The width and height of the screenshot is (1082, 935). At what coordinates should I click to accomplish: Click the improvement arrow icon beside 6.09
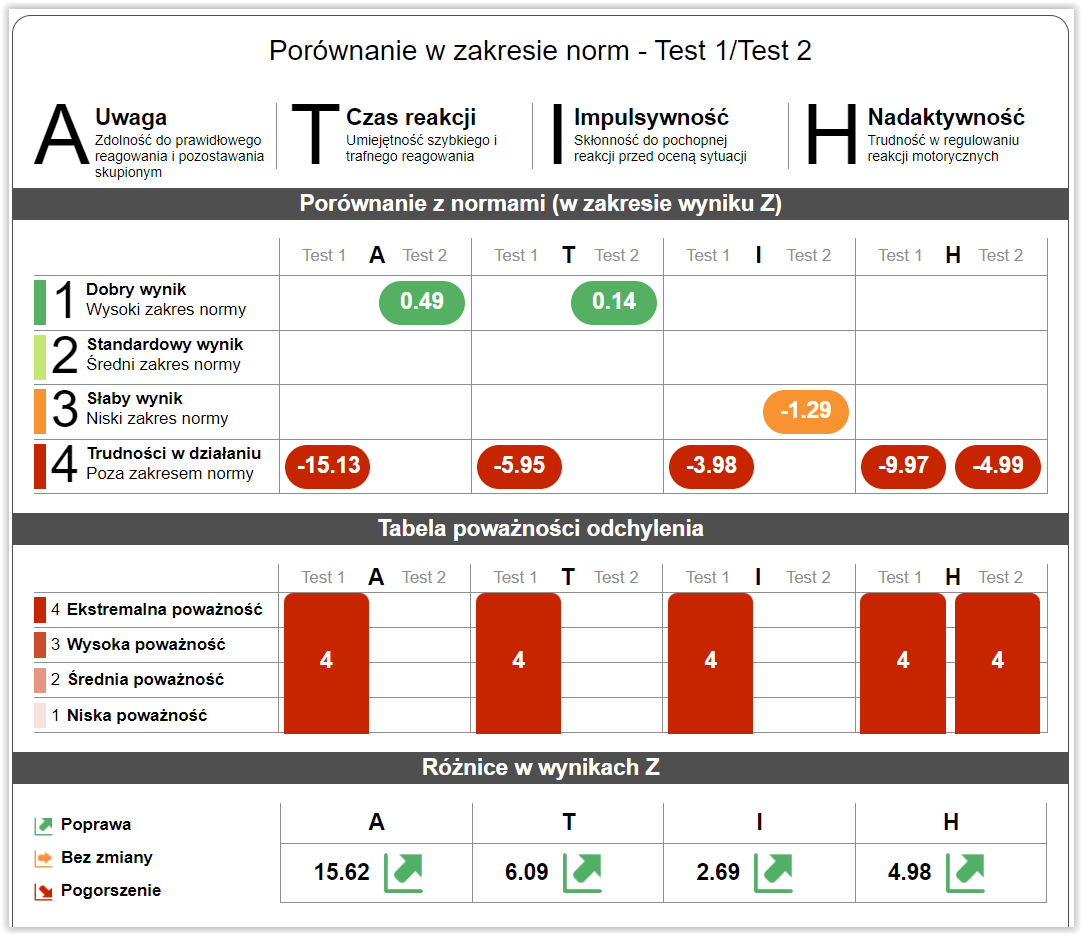point(582,872)
